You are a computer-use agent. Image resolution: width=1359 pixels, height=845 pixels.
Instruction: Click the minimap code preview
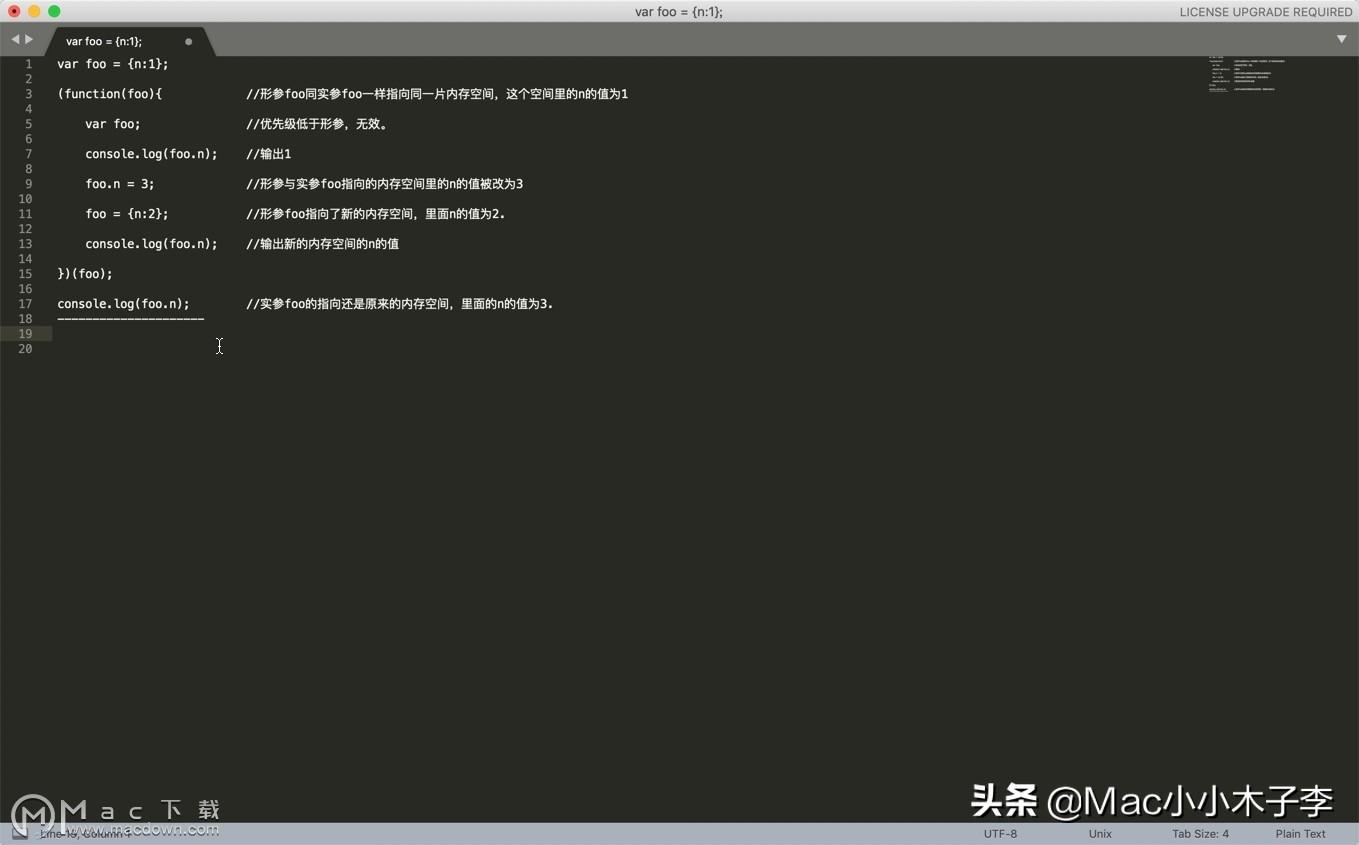click(x=1246, y=75)
